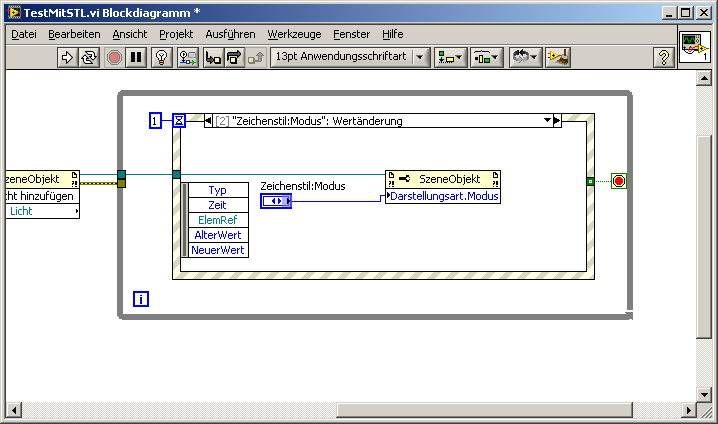Click the Step Into button
Viewport: 718px width, 424px height.
[213, 57]
